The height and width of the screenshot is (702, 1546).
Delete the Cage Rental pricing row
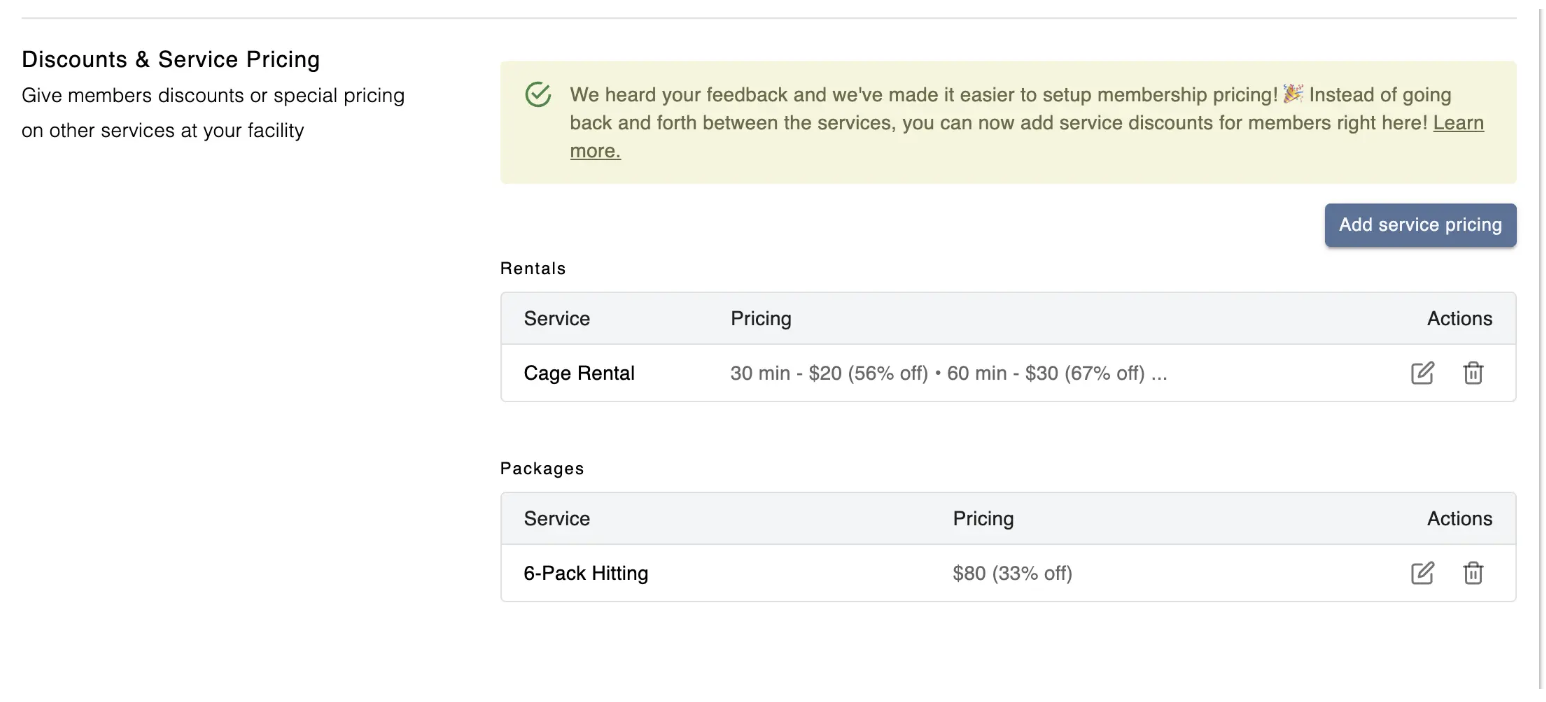coord(1473,373)
